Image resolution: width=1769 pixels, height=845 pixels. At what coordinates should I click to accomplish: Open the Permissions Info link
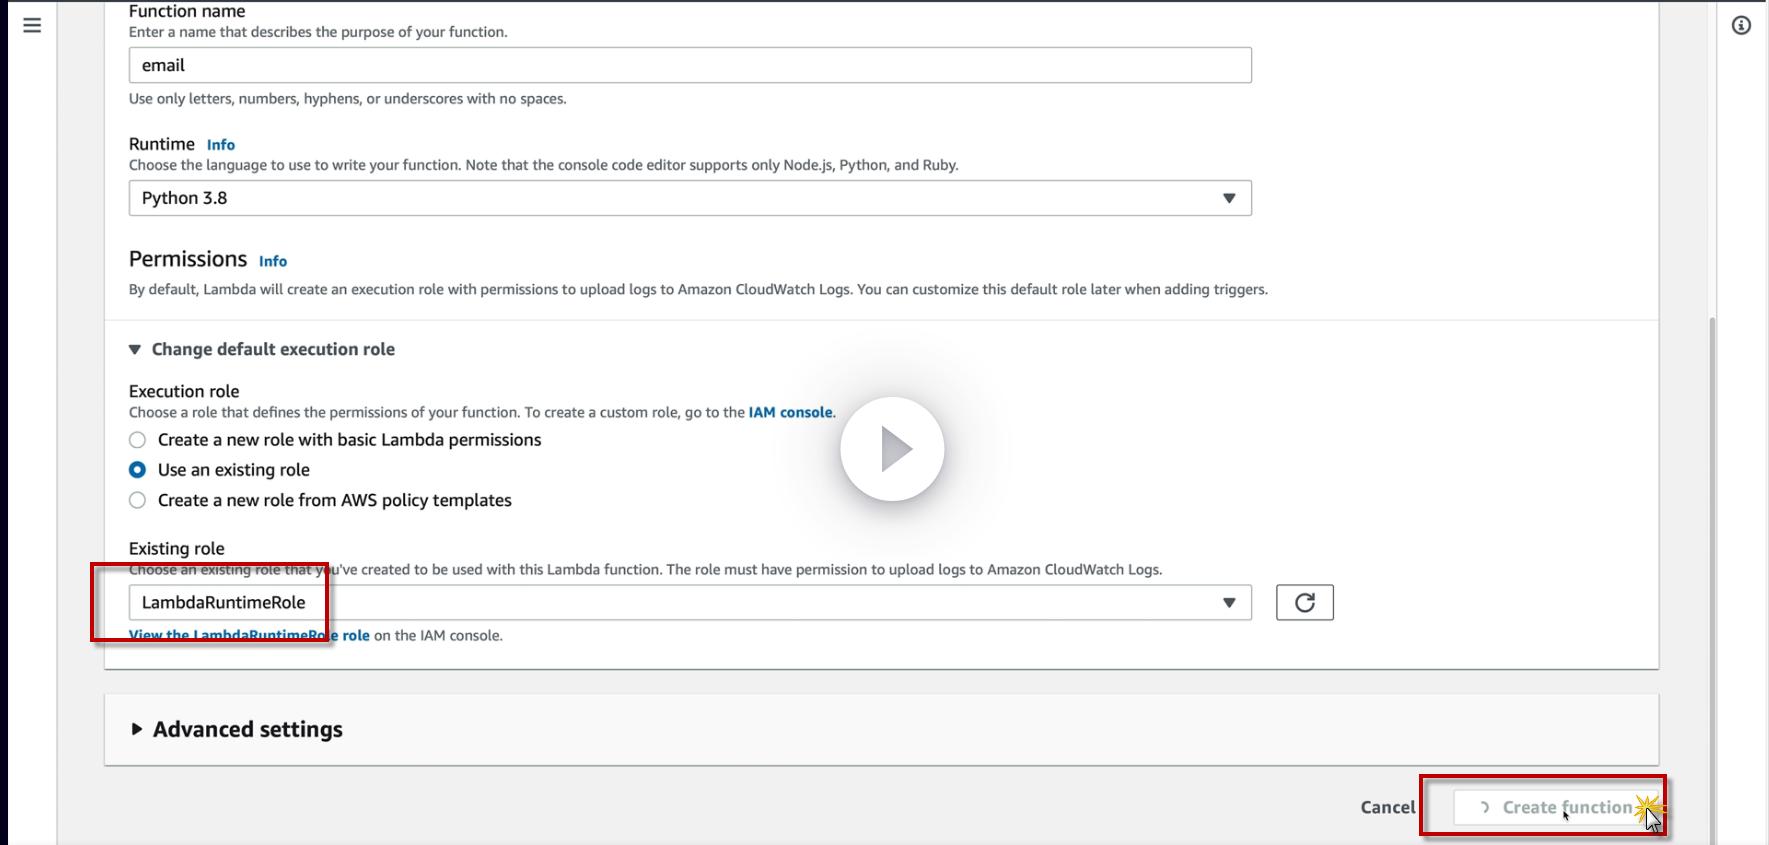point(273,261)
